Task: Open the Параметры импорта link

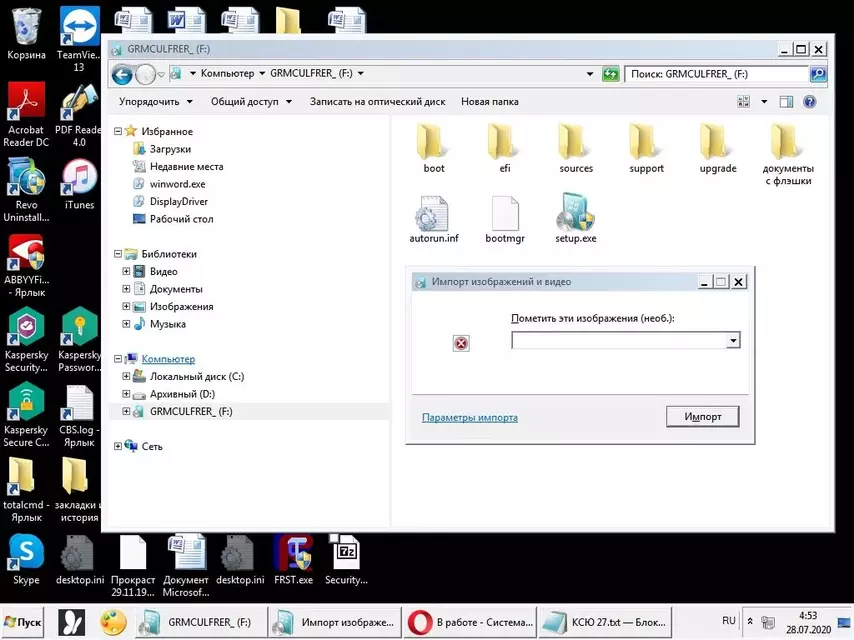Action: (469, 418)
